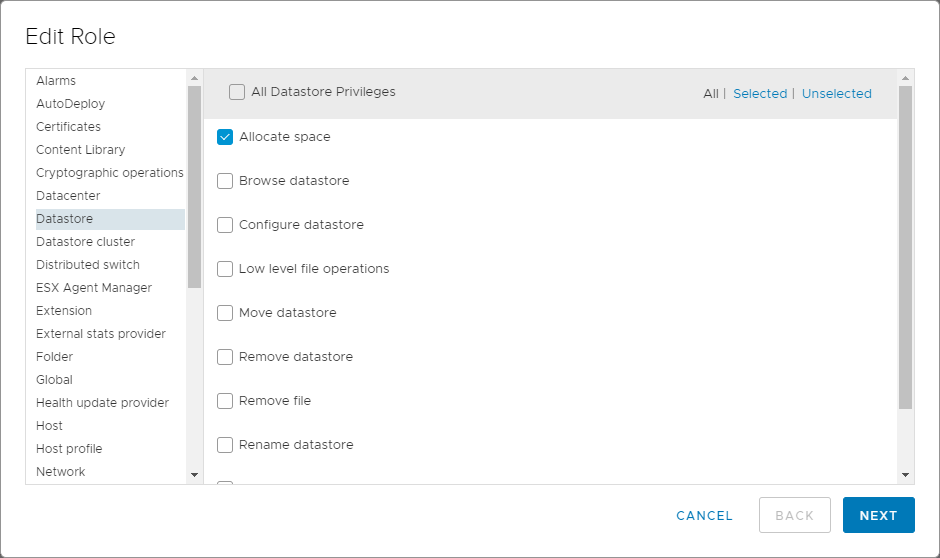The image size is (940, 558).
Task: Show All privileges filter
Action: point(710,93)
